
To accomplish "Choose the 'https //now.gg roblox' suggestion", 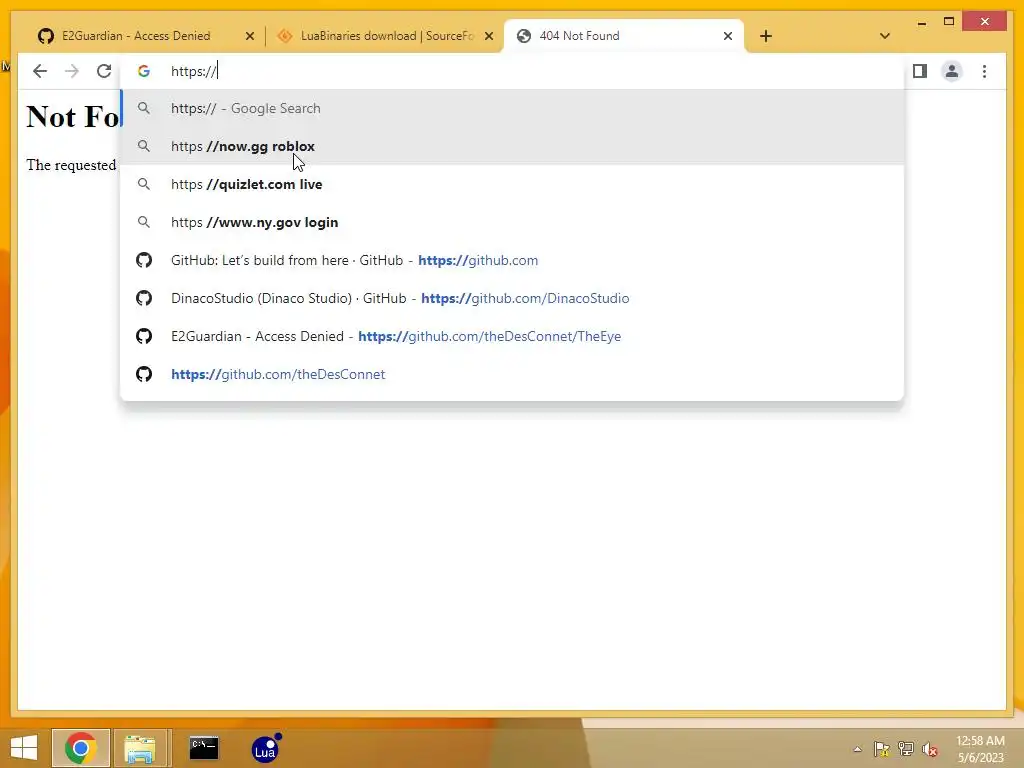I will 512,146.
